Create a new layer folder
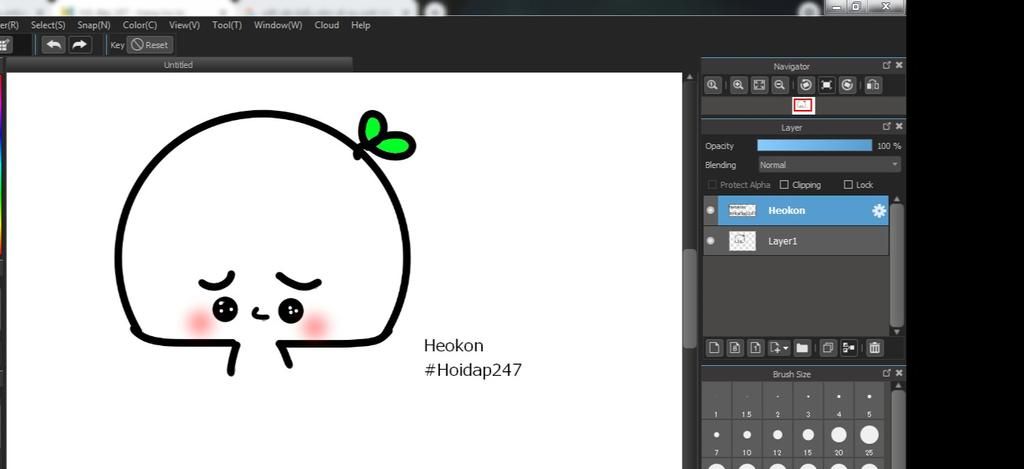Image resolution: width=1024 pixels, height=469 pixels. coord(802,348)
